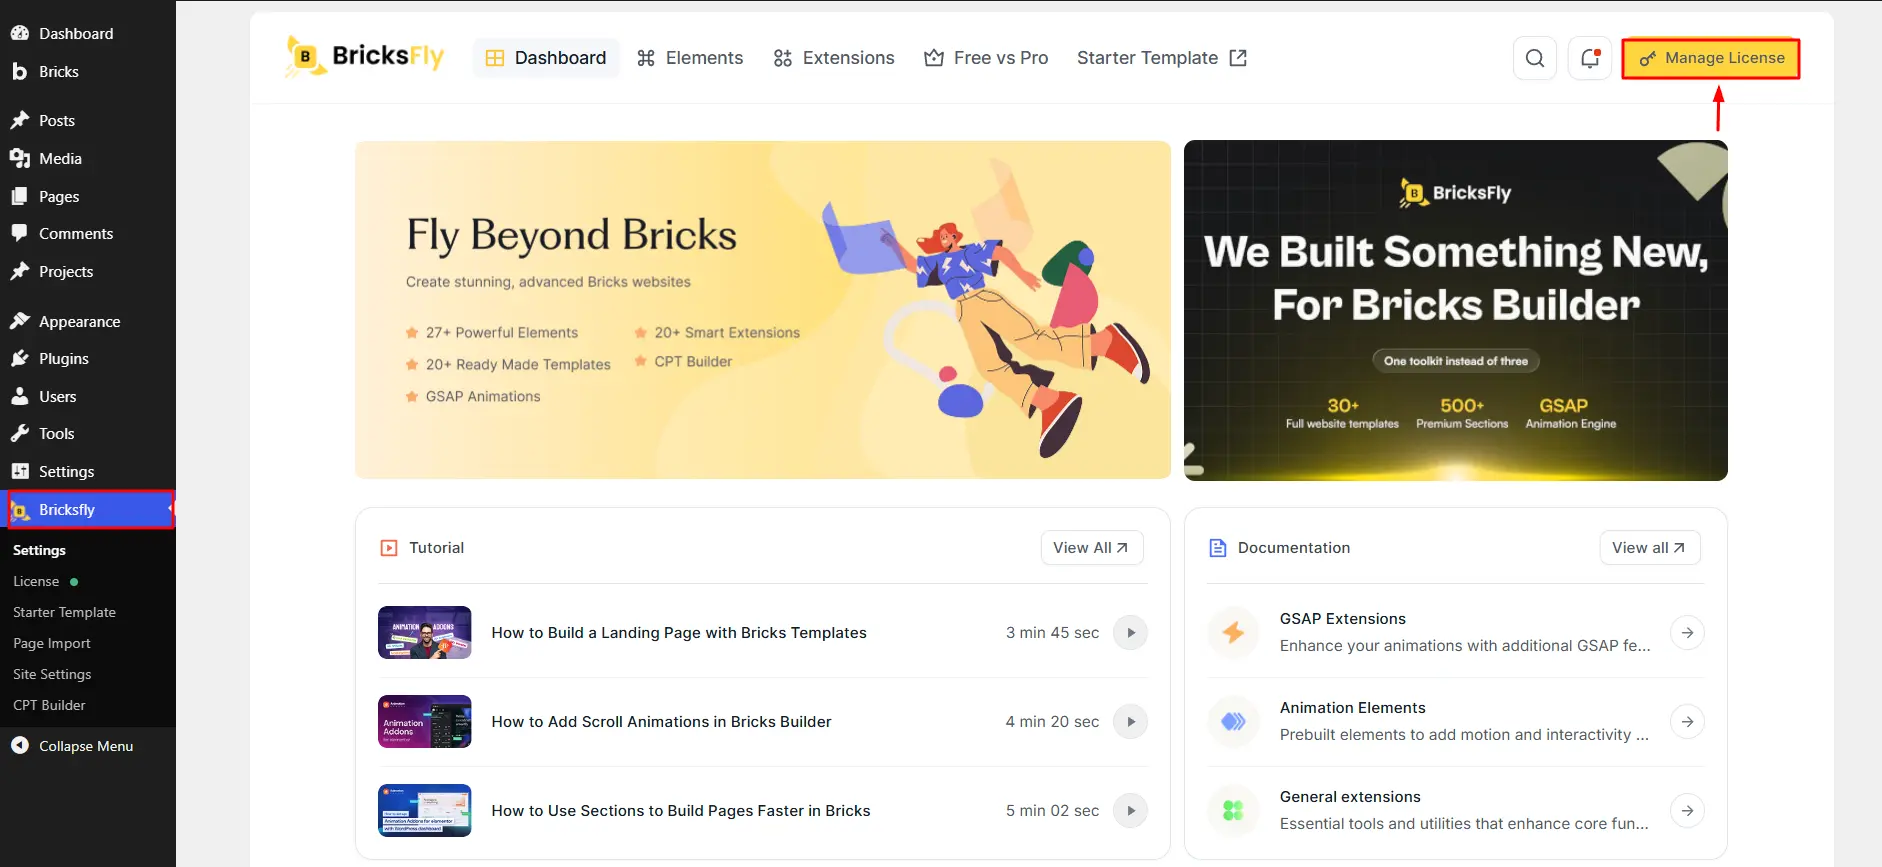This screenshot has height=867, width=1882.
Task: Click the '4 min 20 sec' duration
Action: (x=1052, y=722)
